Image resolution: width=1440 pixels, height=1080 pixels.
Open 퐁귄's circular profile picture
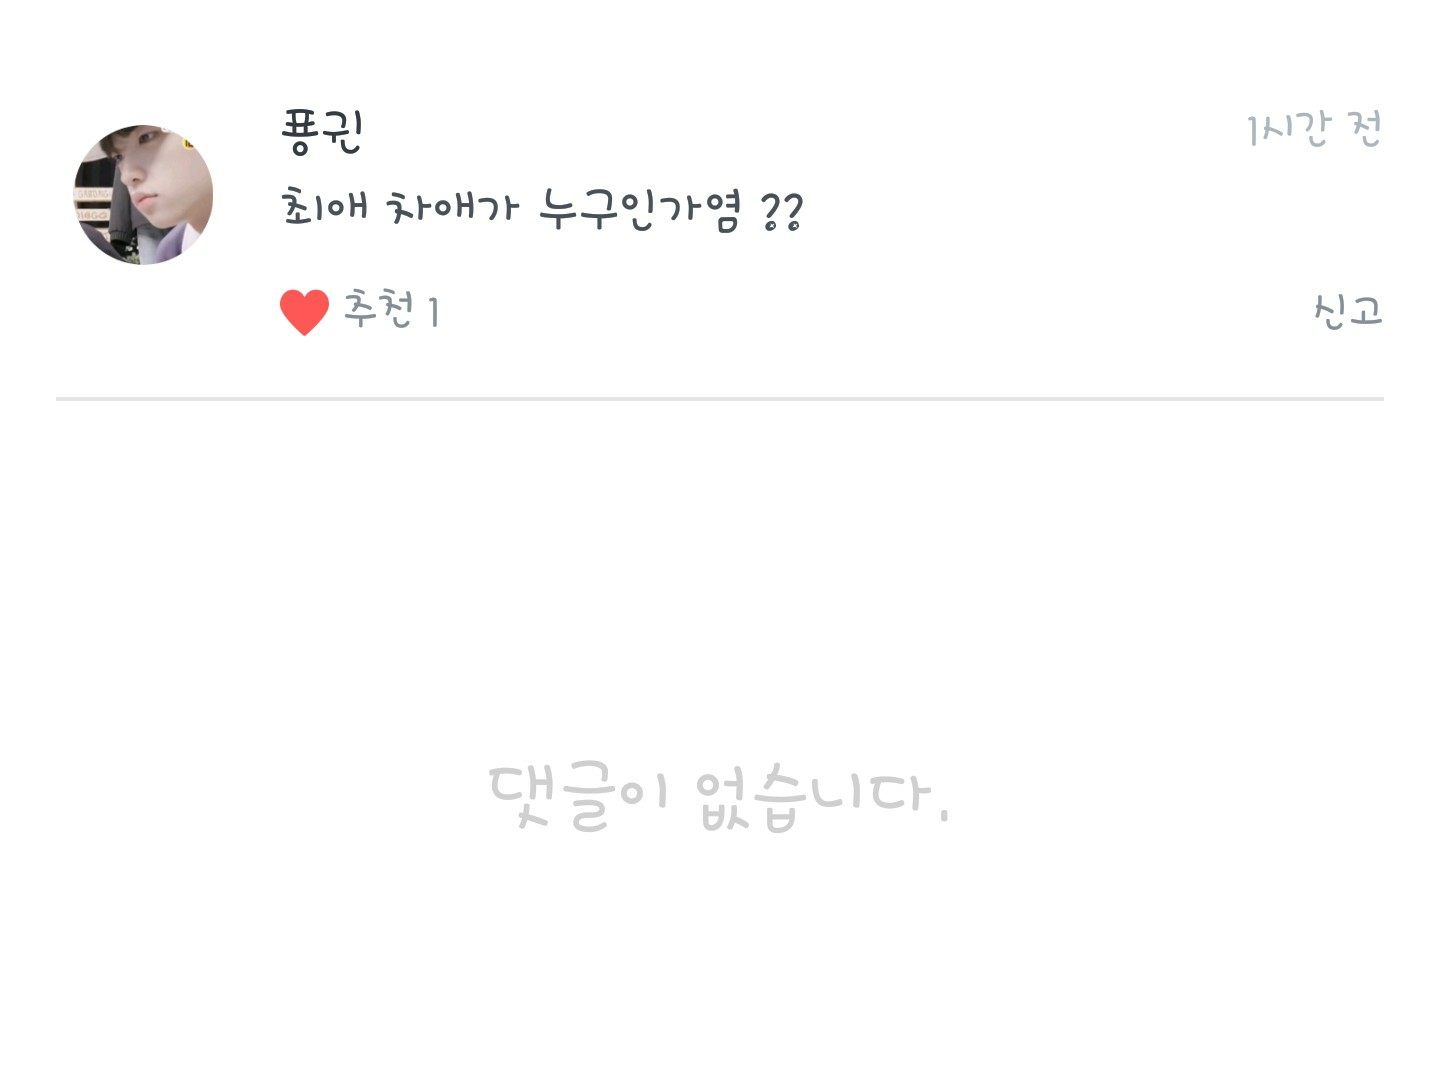pos(143,195)
